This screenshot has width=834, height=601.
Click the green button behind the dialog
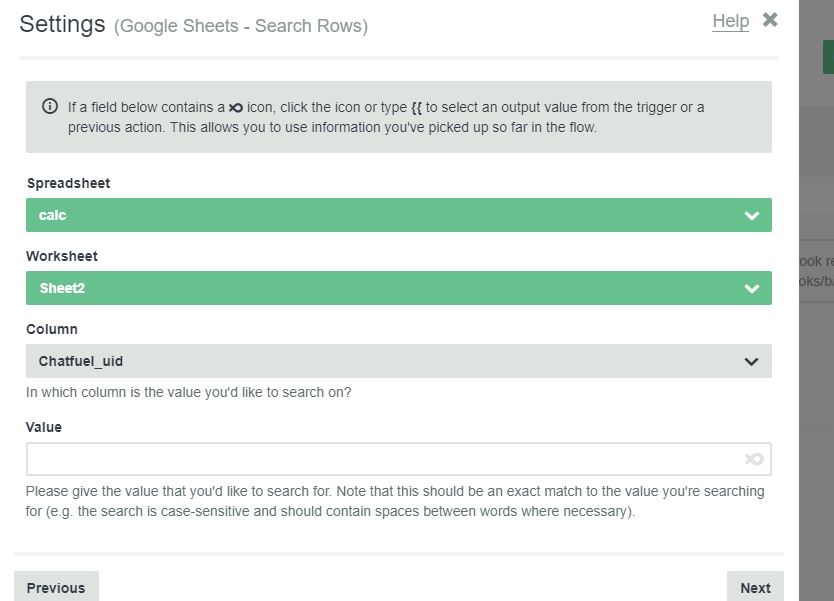click(x=828, y=57)
